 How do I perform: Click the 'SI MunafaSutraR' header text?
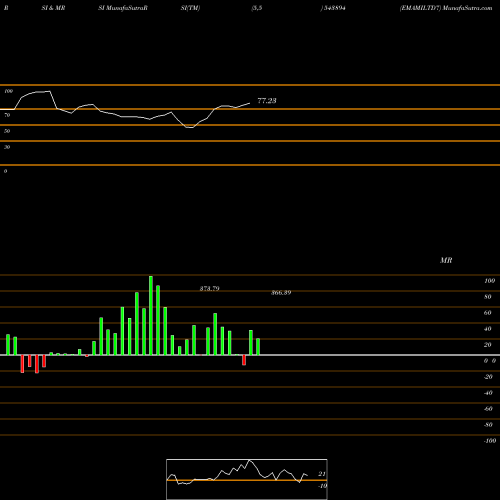[123, 8]
